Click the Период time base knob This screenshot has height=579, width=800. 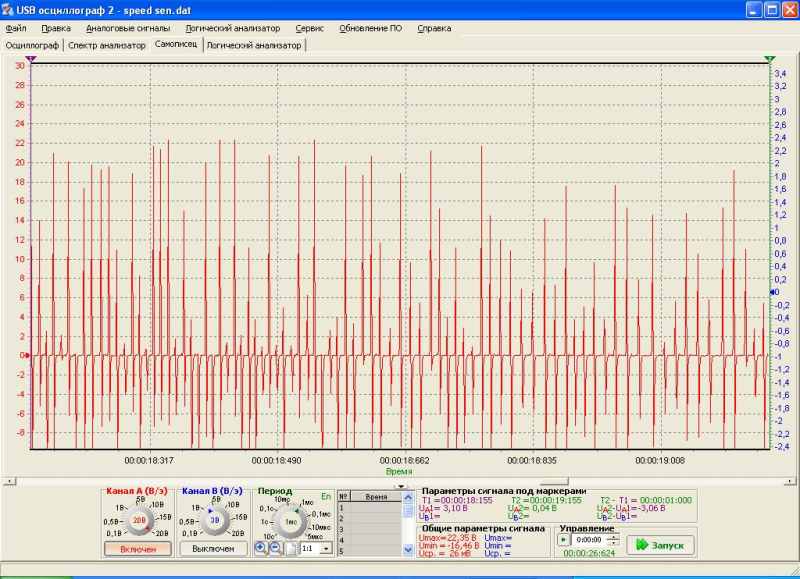(x=291, y=522)
